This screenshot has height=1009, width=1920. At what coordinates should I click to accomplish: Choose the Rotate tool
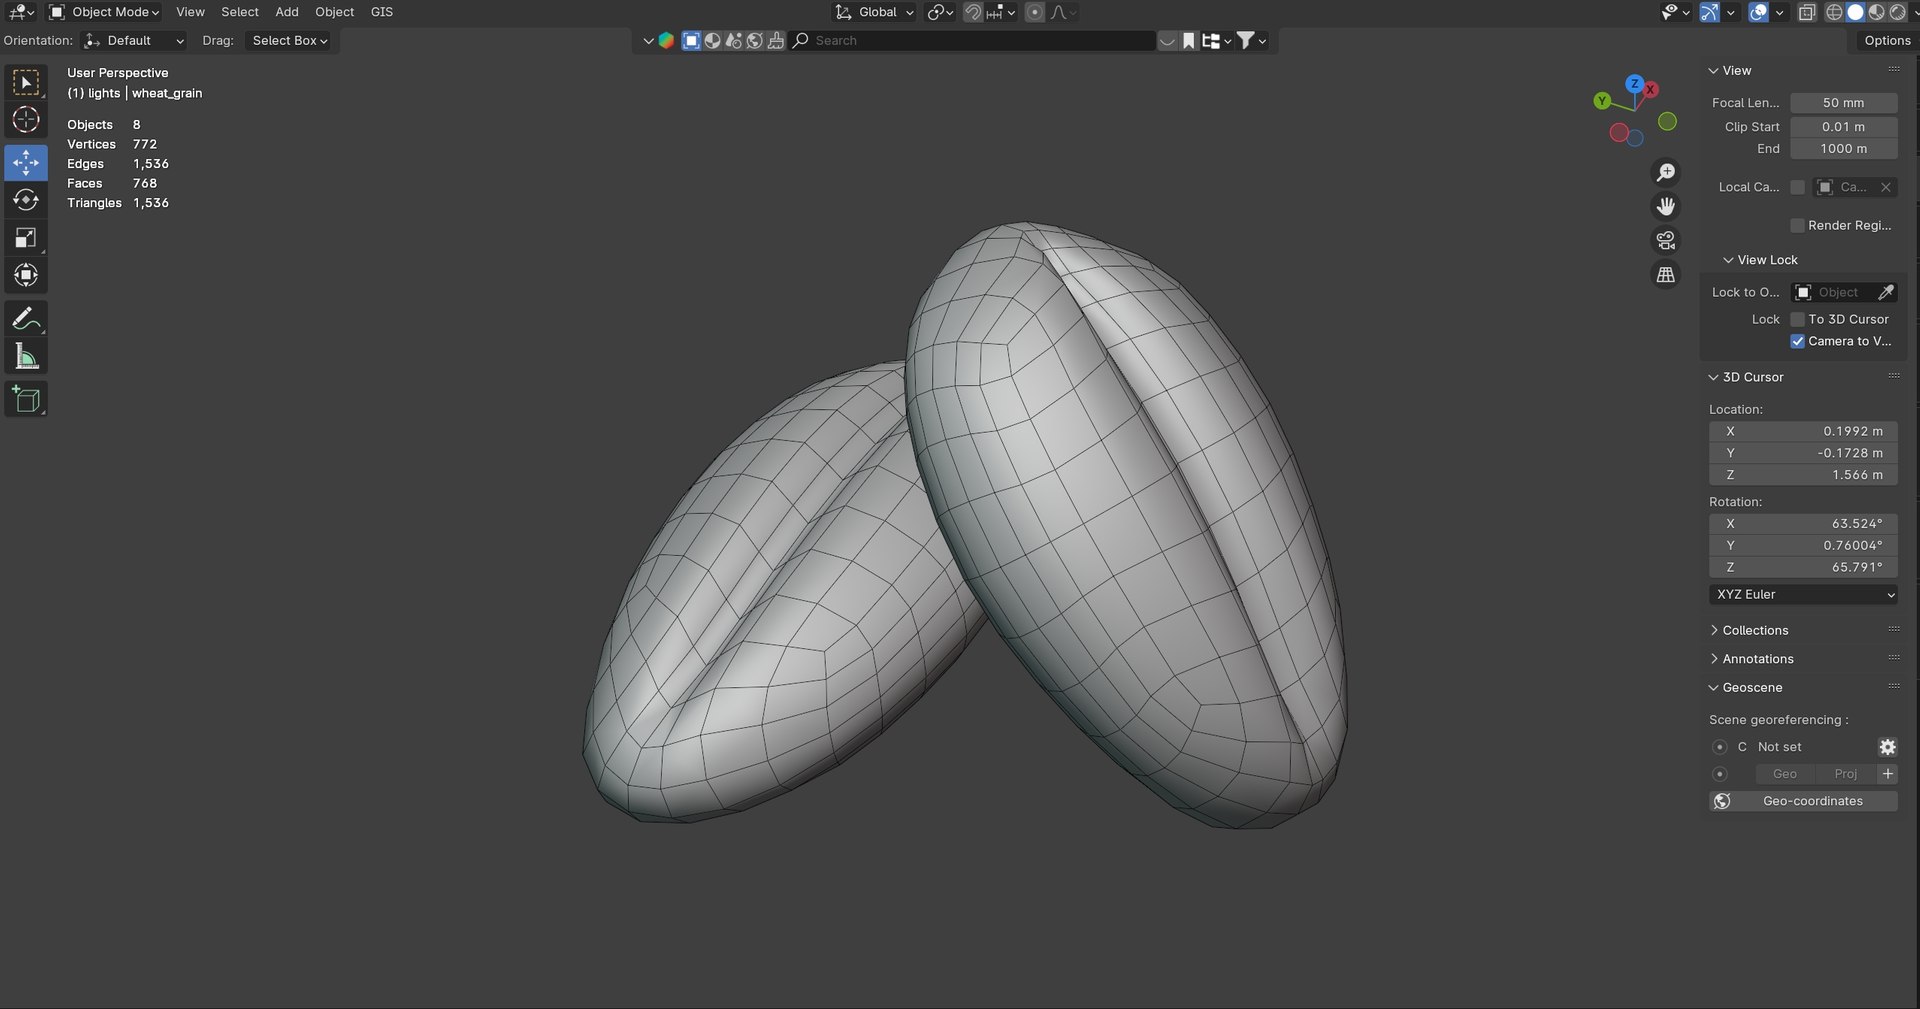[26, 200]
